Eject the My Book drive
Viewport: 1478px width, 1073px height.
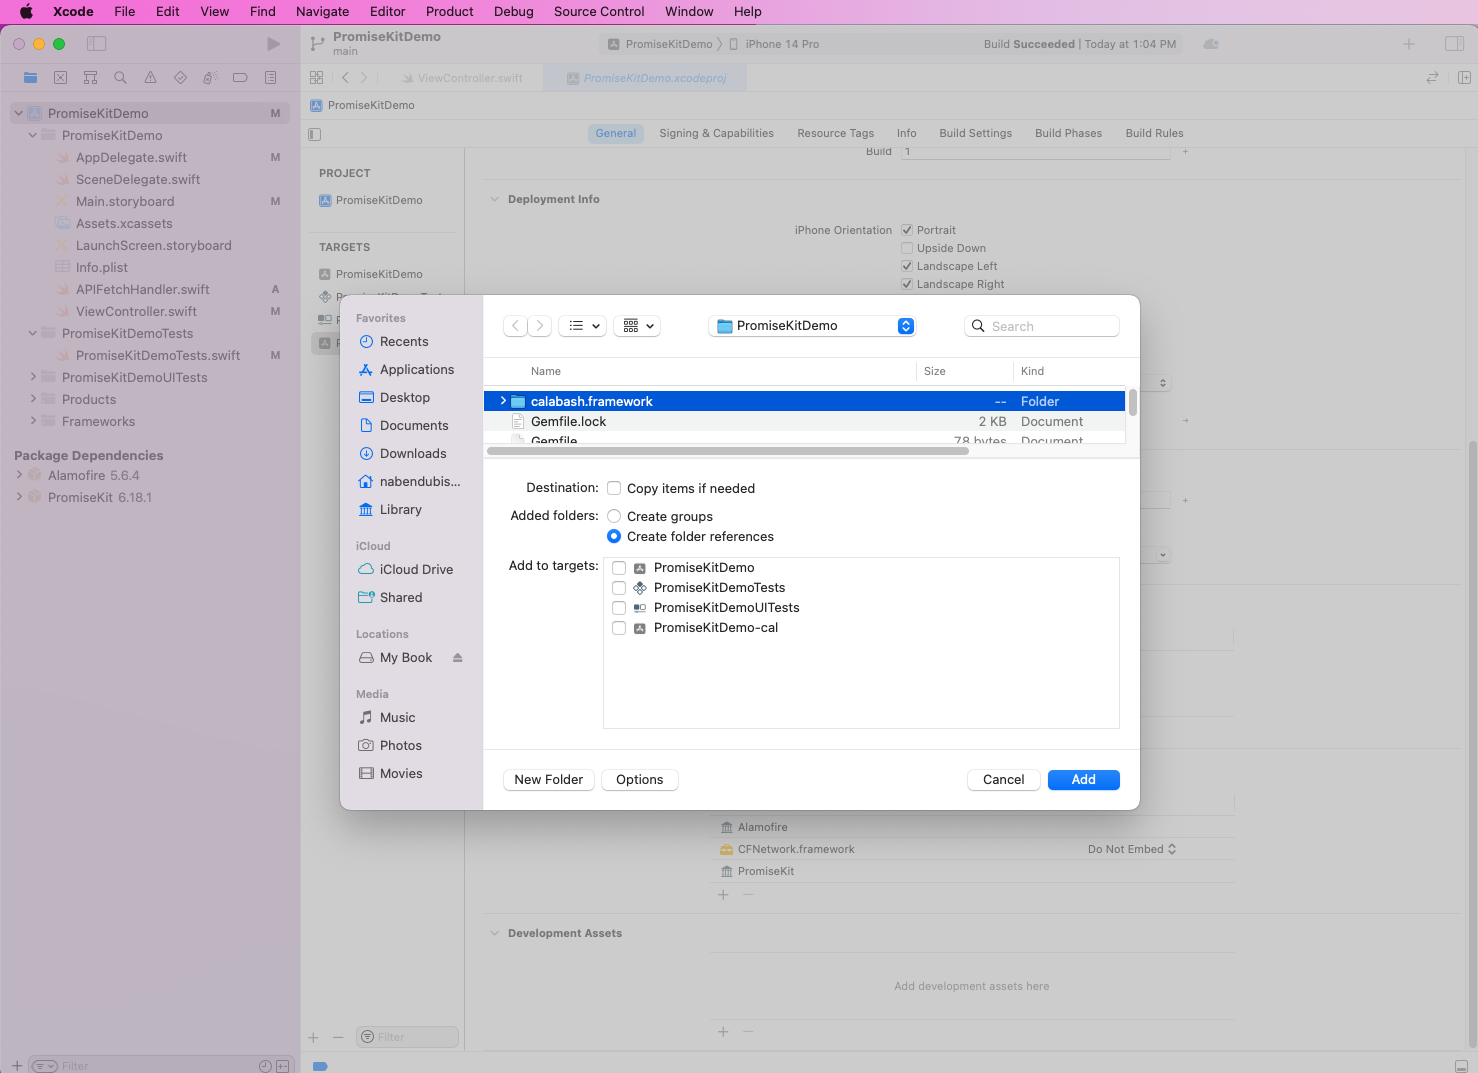458,658
